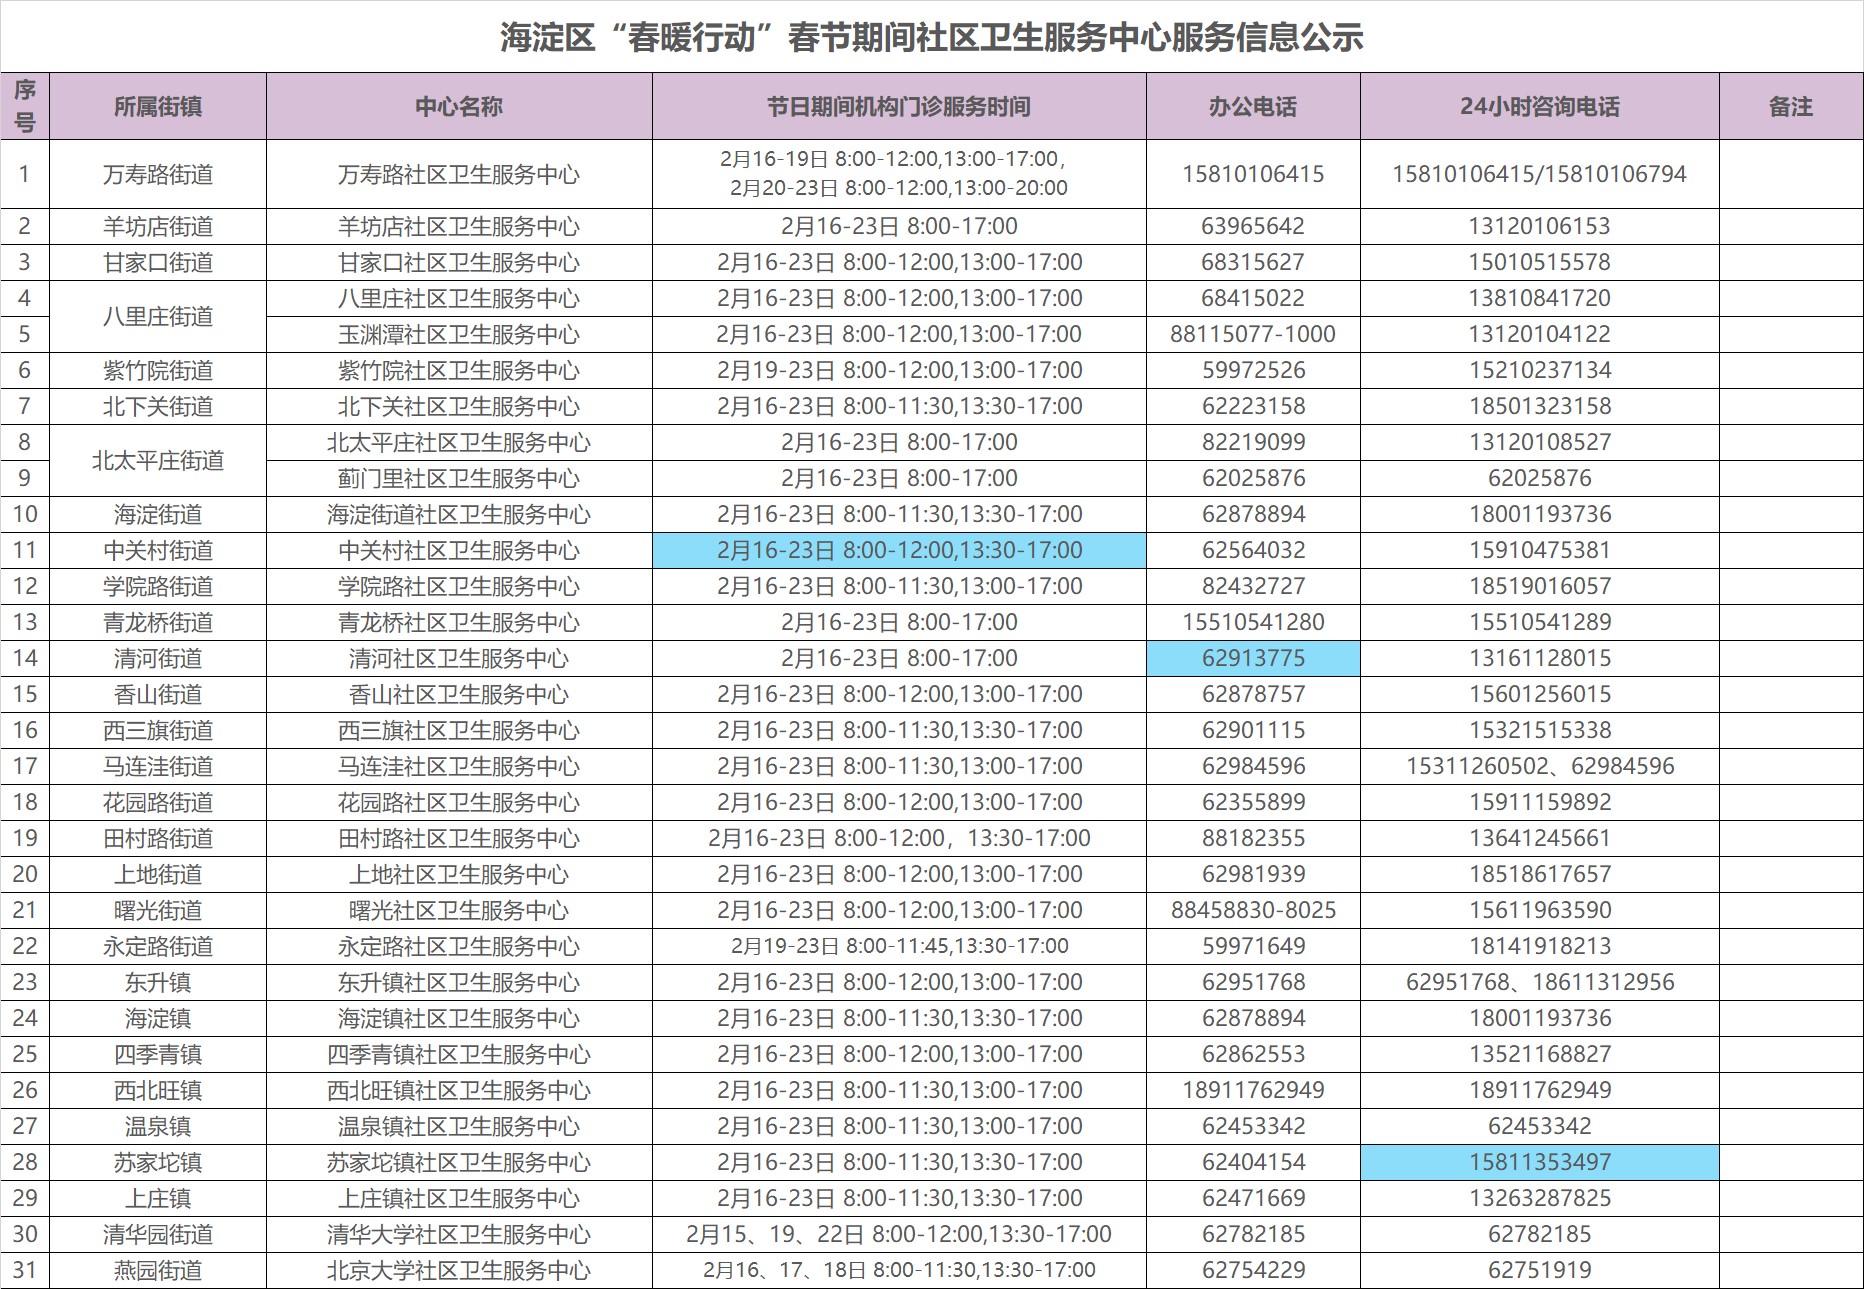Select the 所属街镇 column header
The height and width of the screenshot is (1289, 1864).
158,106
